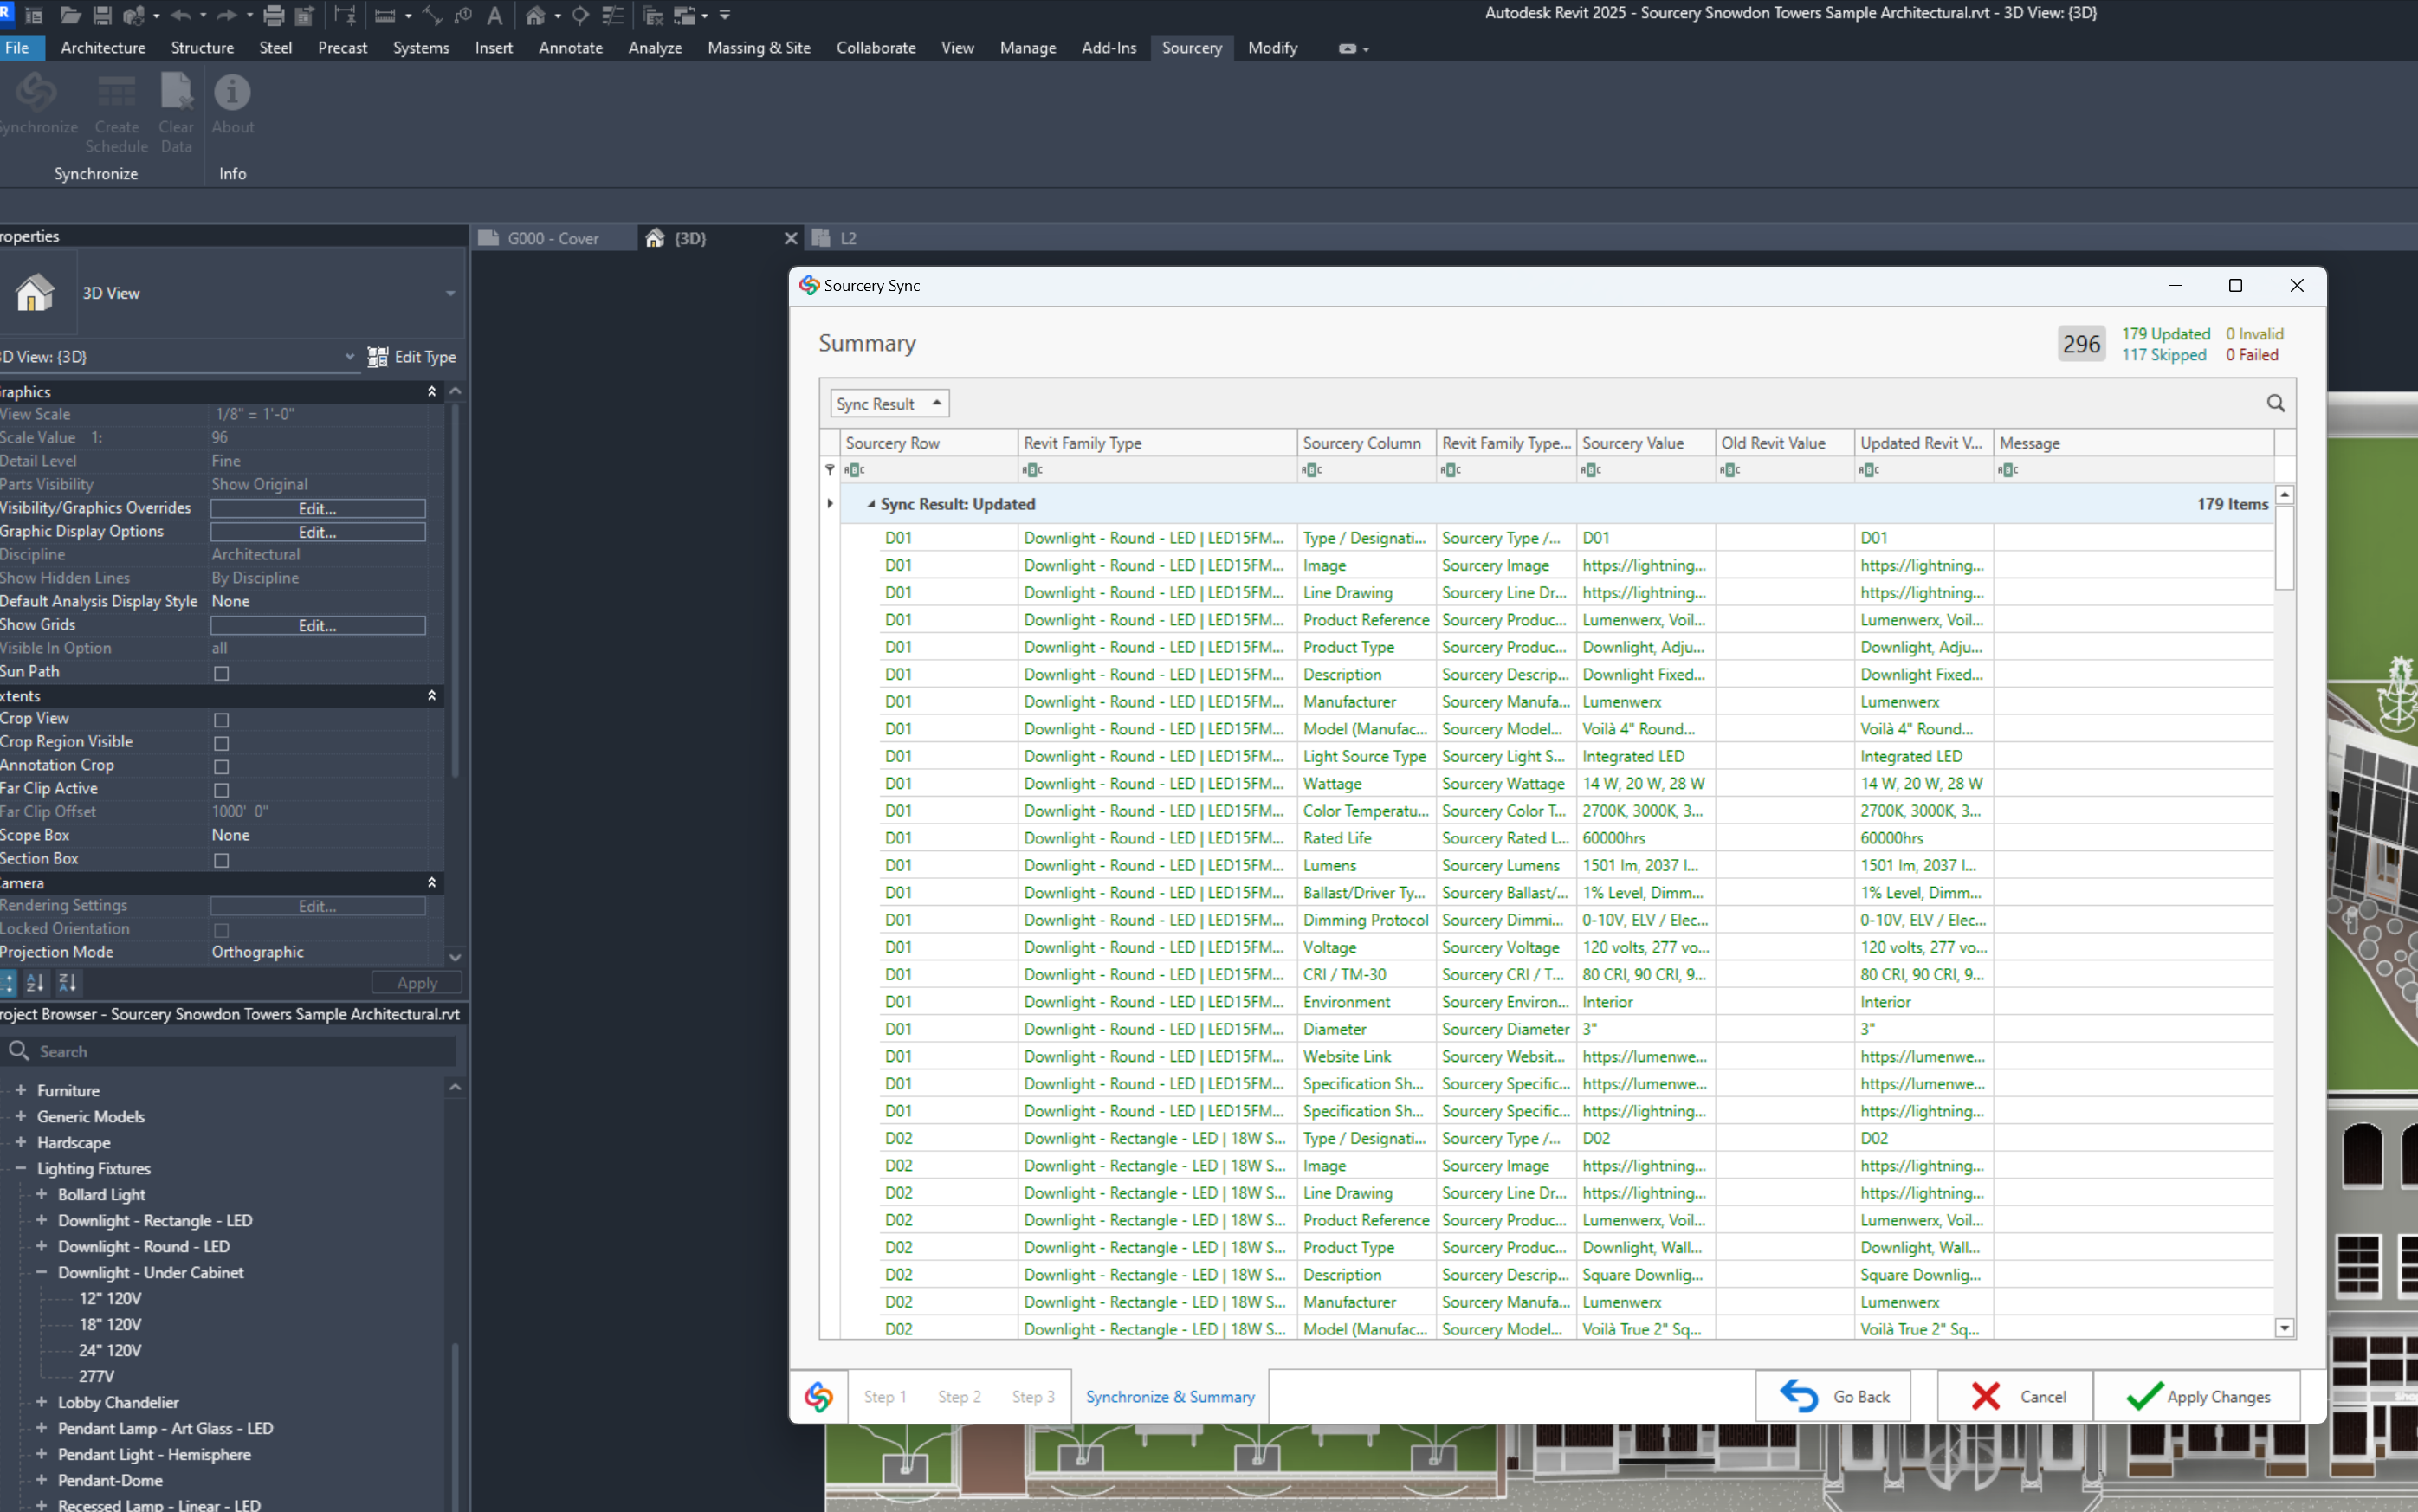Click the Apply Changes button
The image size is (2418, 1512).
[x=2197, y=1397]
